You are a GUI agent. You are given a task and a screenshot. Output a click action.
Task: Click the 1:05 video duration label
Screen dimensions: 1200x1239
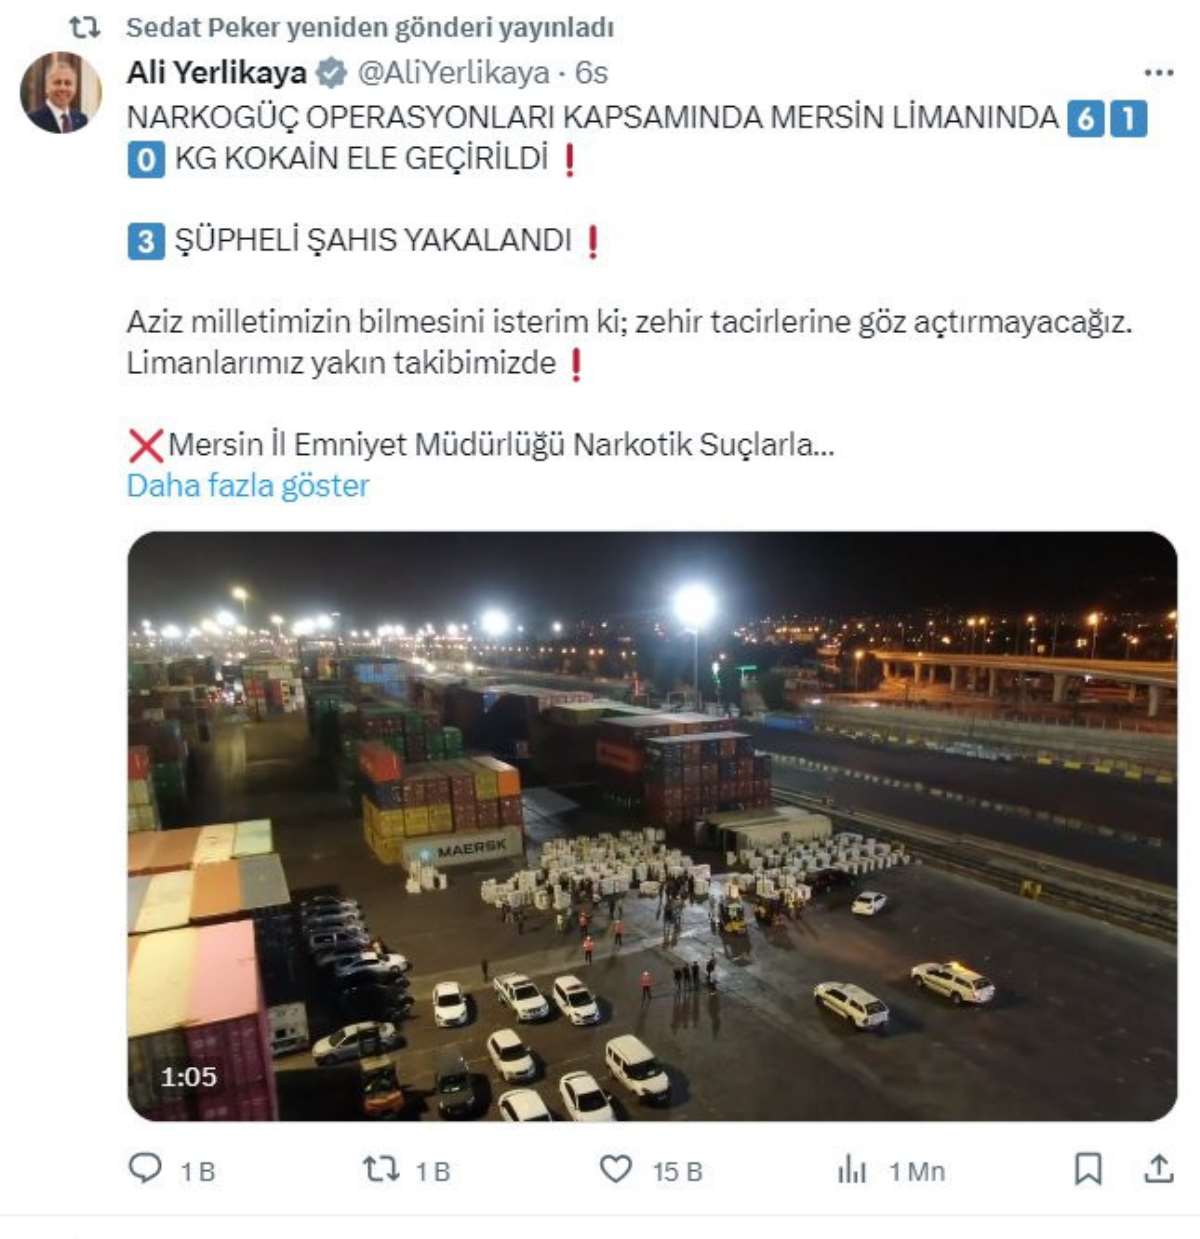[x=188, y=1077]
